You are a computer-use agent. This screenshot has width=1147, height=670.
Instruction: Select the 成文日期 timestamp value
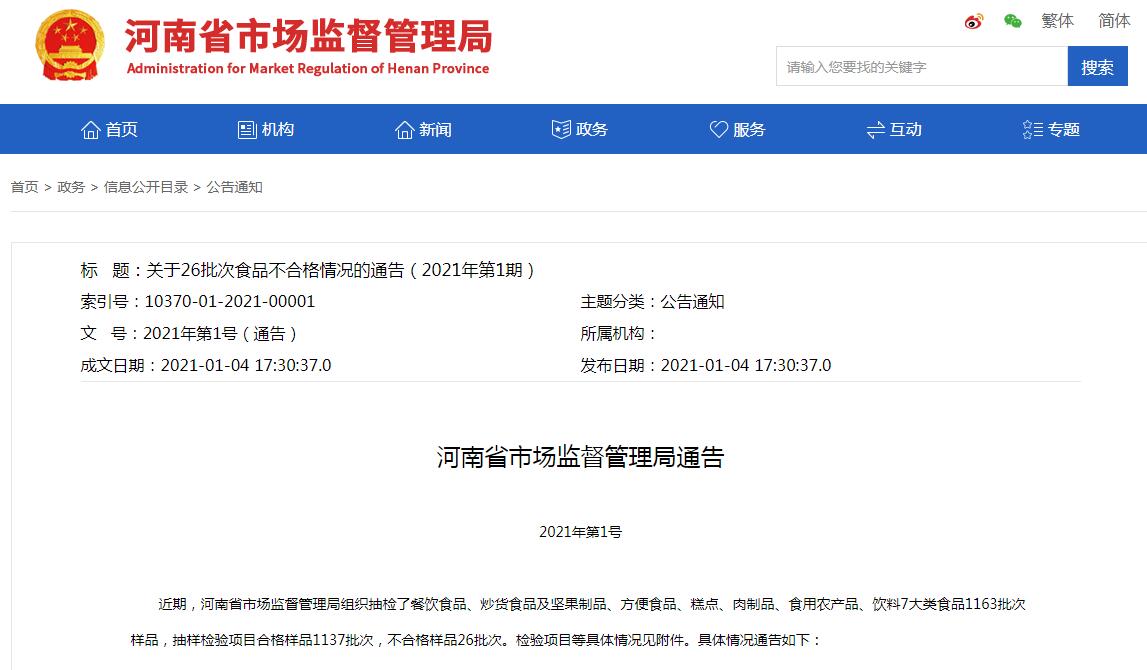coord(246,365)
